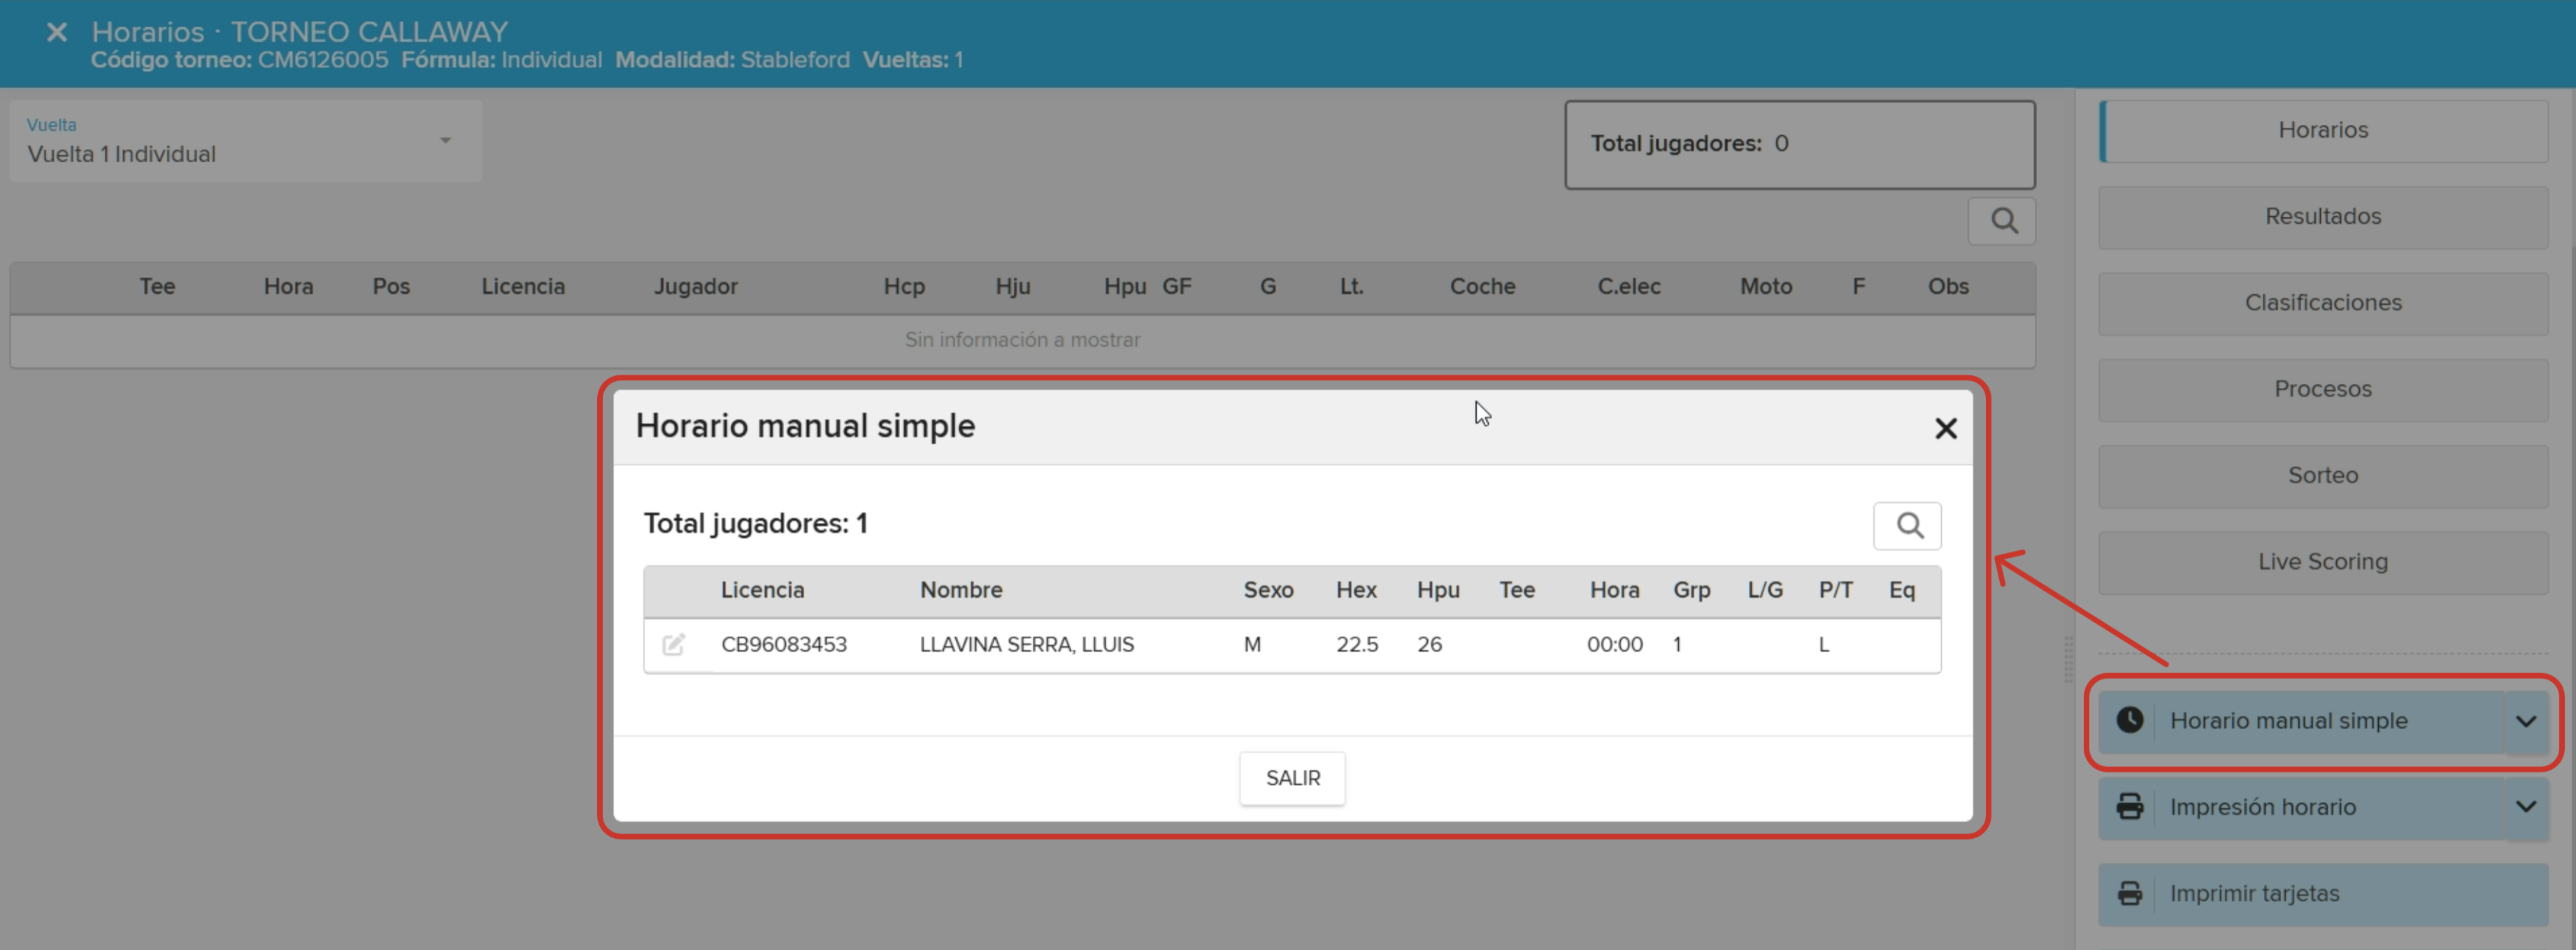Select the license cell CB96083453
Viewport: 2576px width, 950px height.
tap(784, 645)
